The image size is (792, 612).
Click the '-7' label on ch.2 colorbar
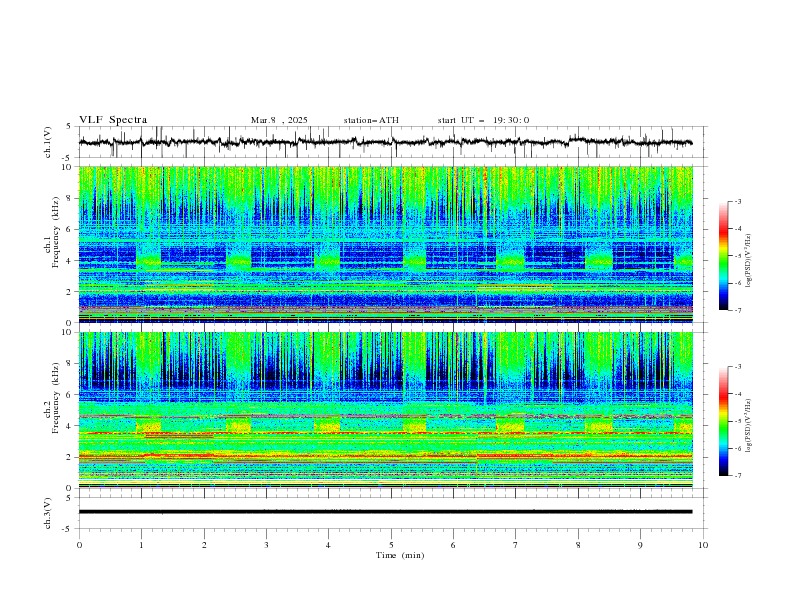(738, 476)
